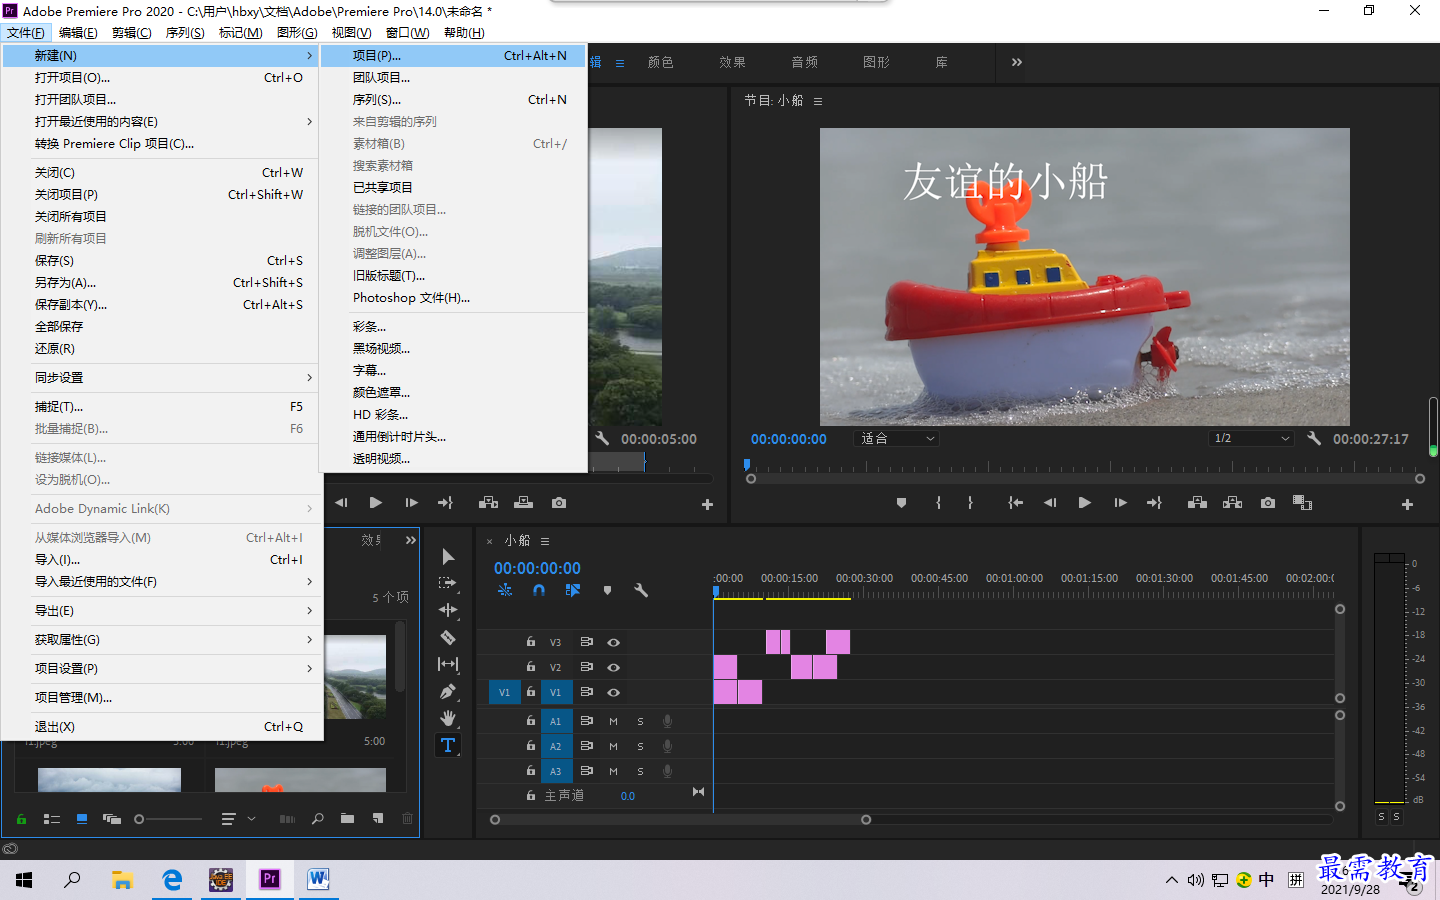Toggle sync lock on V2 track
Viewport: 1440px width, 900px height.
(x=587, y=667)
